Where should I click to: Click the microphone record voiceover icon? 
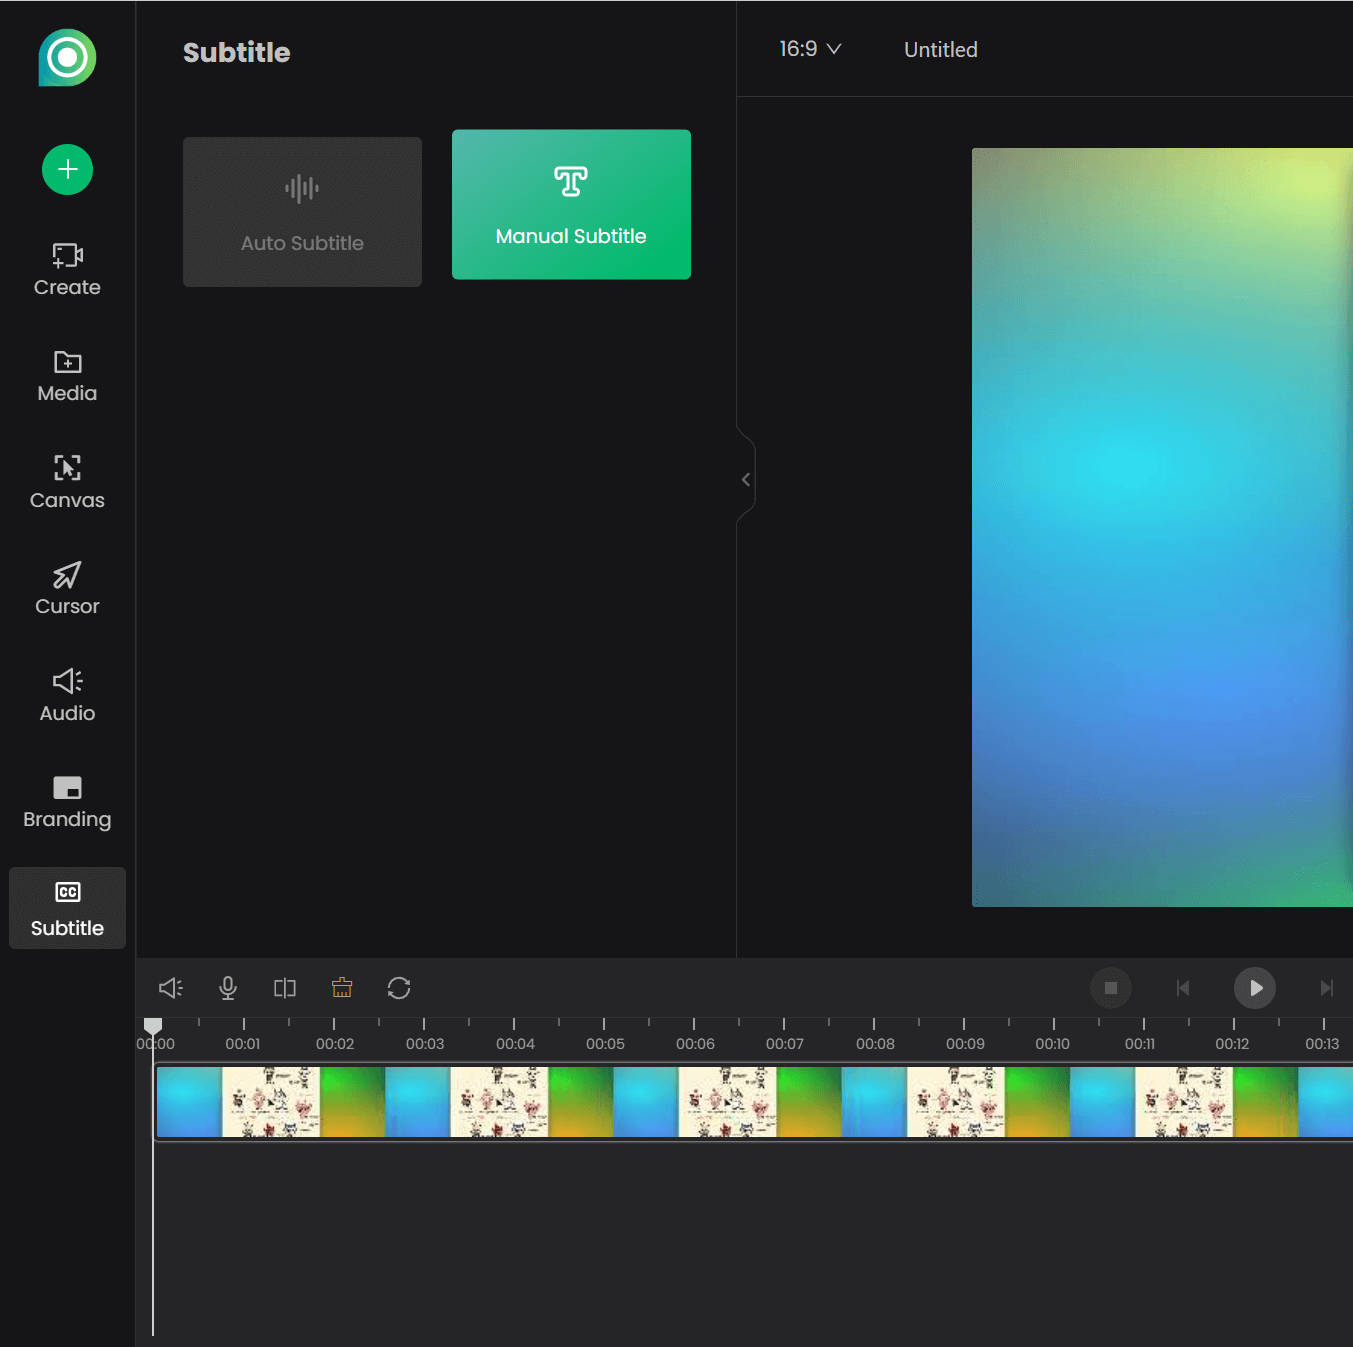click(228, 988)
